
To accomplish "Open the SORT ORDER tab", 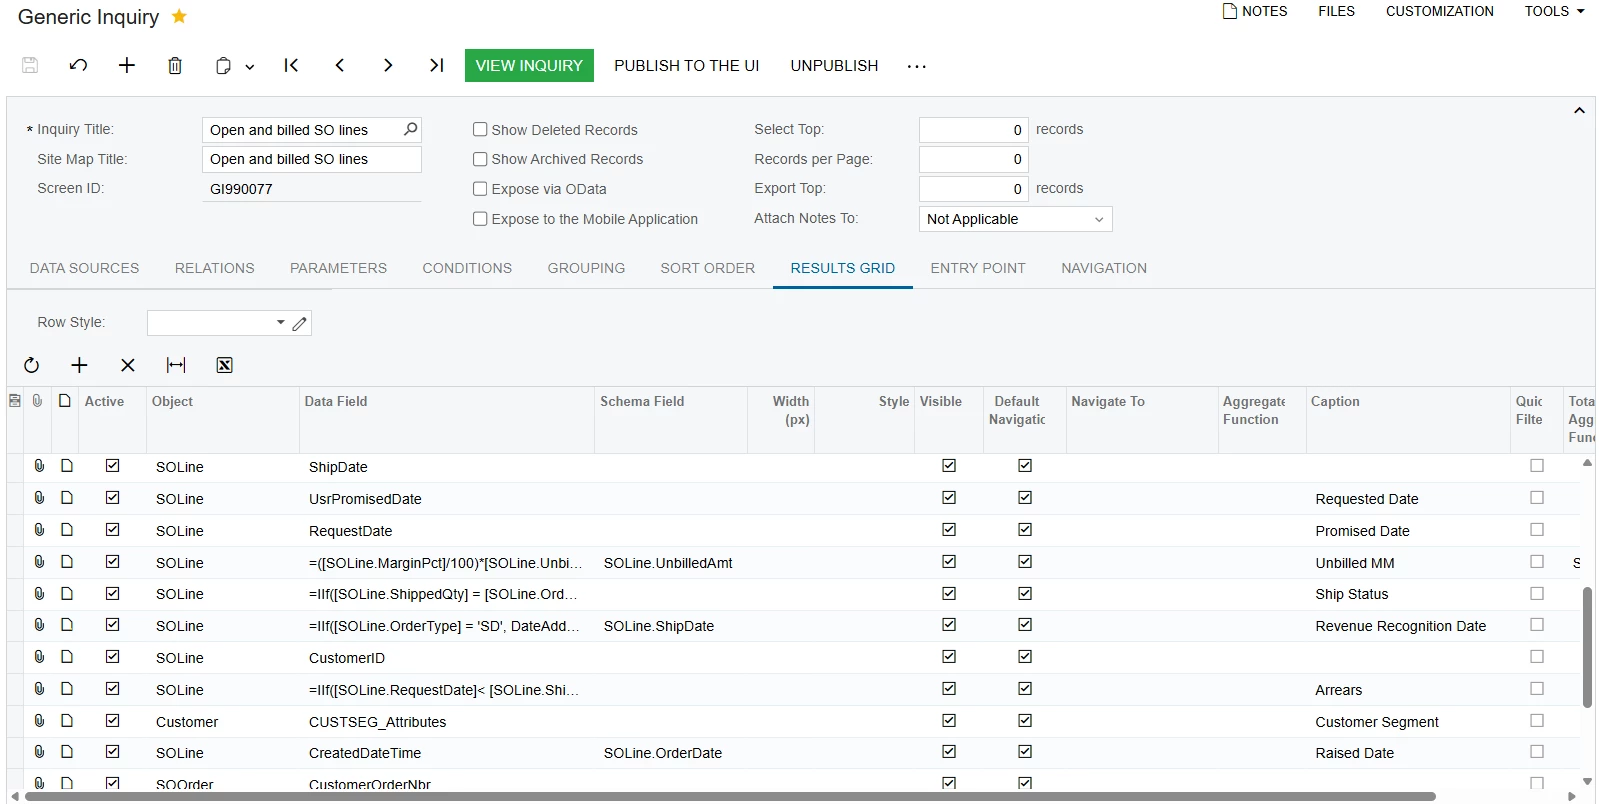I will click(x=708, y=268).
